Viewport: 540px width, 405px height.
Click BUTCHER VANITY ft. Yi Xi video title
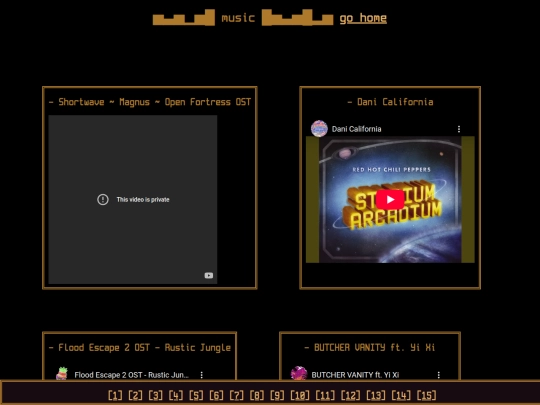pos(355,375)
